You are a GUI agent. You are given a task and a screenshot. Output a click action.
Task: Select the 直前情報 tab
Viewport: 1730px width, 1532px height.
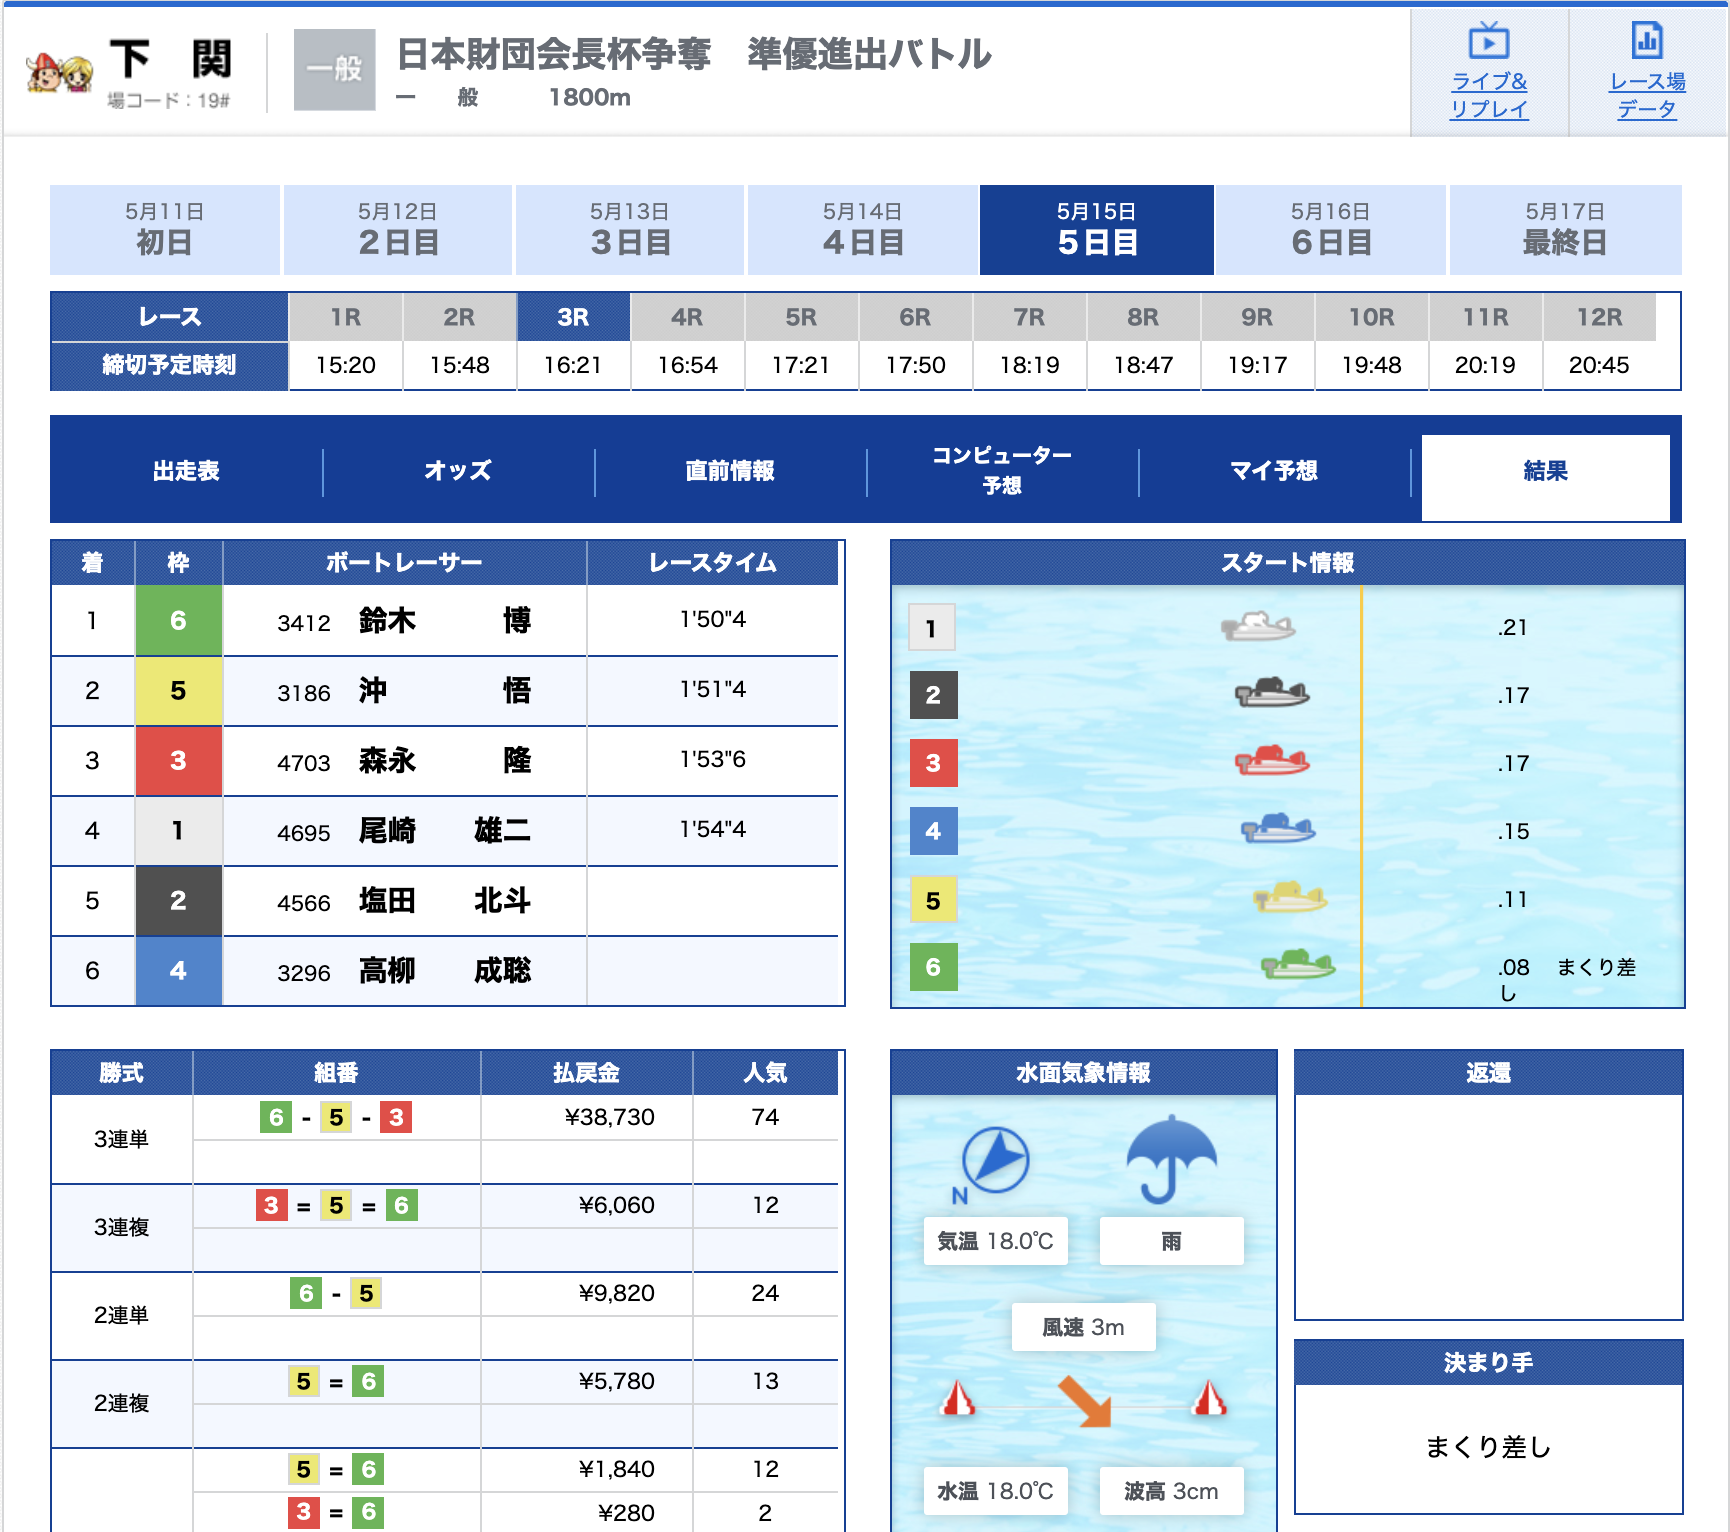click(730, 471)
